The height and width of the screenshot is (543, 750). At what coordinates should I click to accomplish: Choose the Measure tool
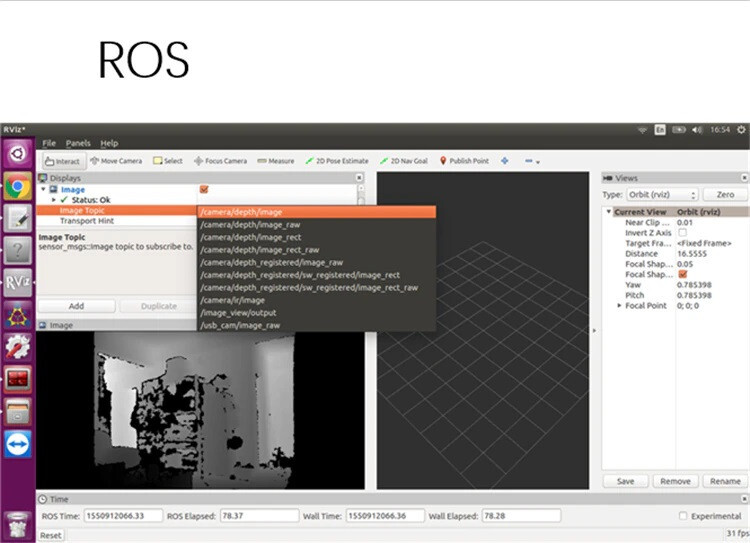point(276,161)
